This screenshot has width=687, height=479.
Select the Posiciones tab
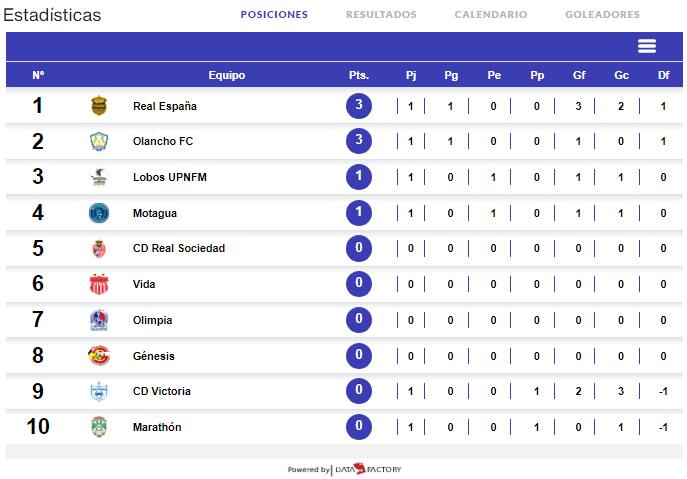(274, 15)
